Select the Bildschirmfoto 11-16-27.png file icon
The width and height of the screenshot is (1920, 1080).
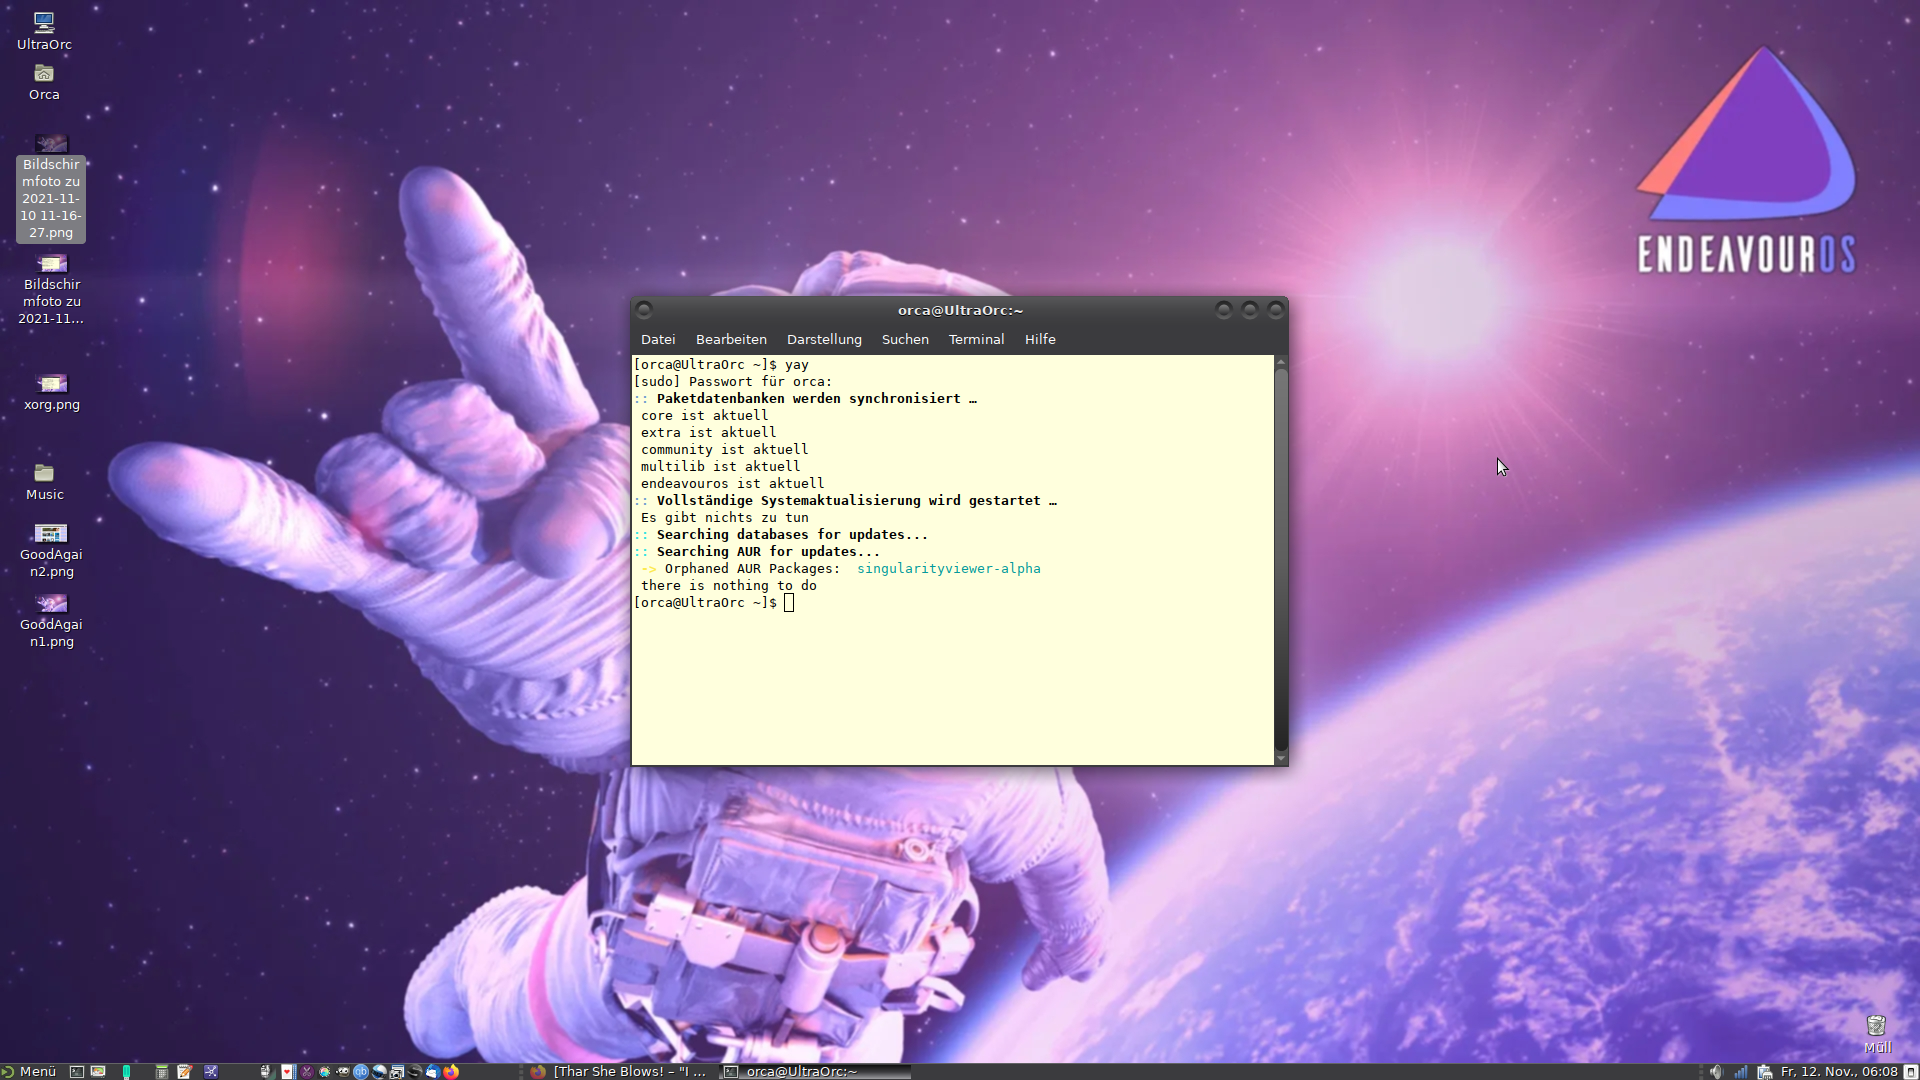point(51,187)
